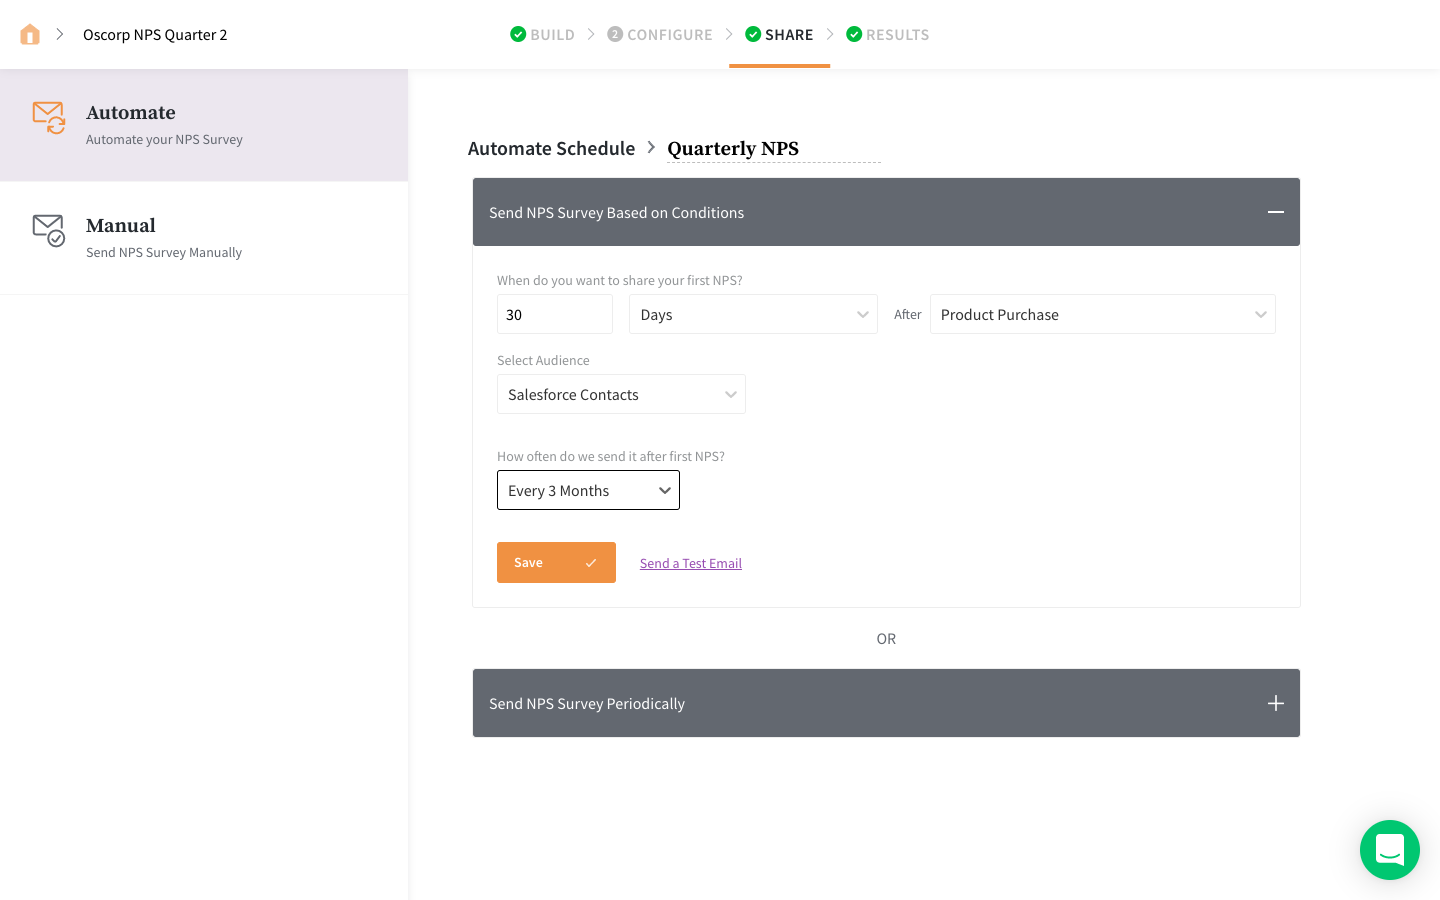This screenshot has width=1440, height=900.
Task: Click the step 2 Configure badge
Action: (x=615, y=35)
